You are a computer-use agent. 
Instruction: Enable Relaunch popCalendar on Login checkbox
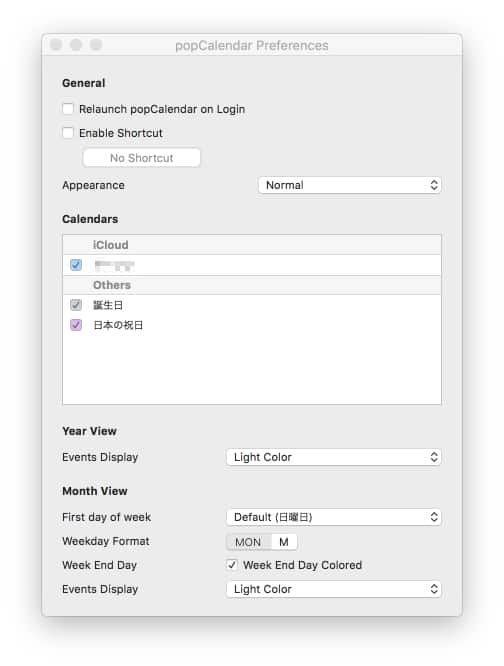[x=68, y=109]
